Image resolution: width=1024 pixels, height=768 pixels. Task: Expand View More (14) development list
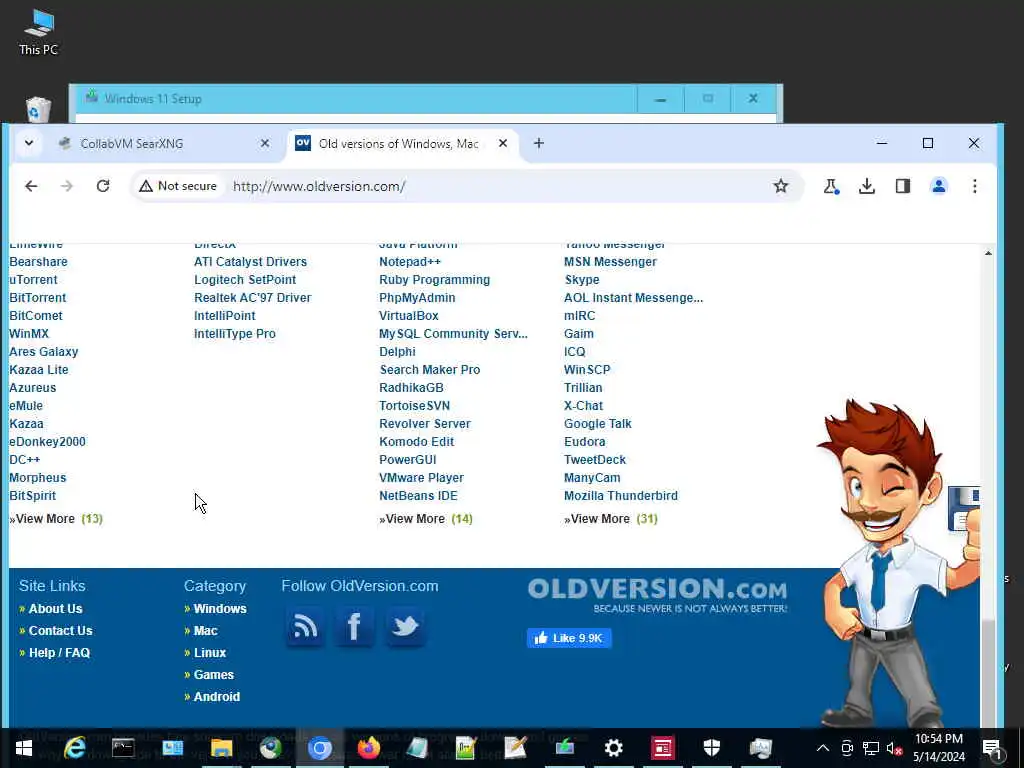coord(426,519)
